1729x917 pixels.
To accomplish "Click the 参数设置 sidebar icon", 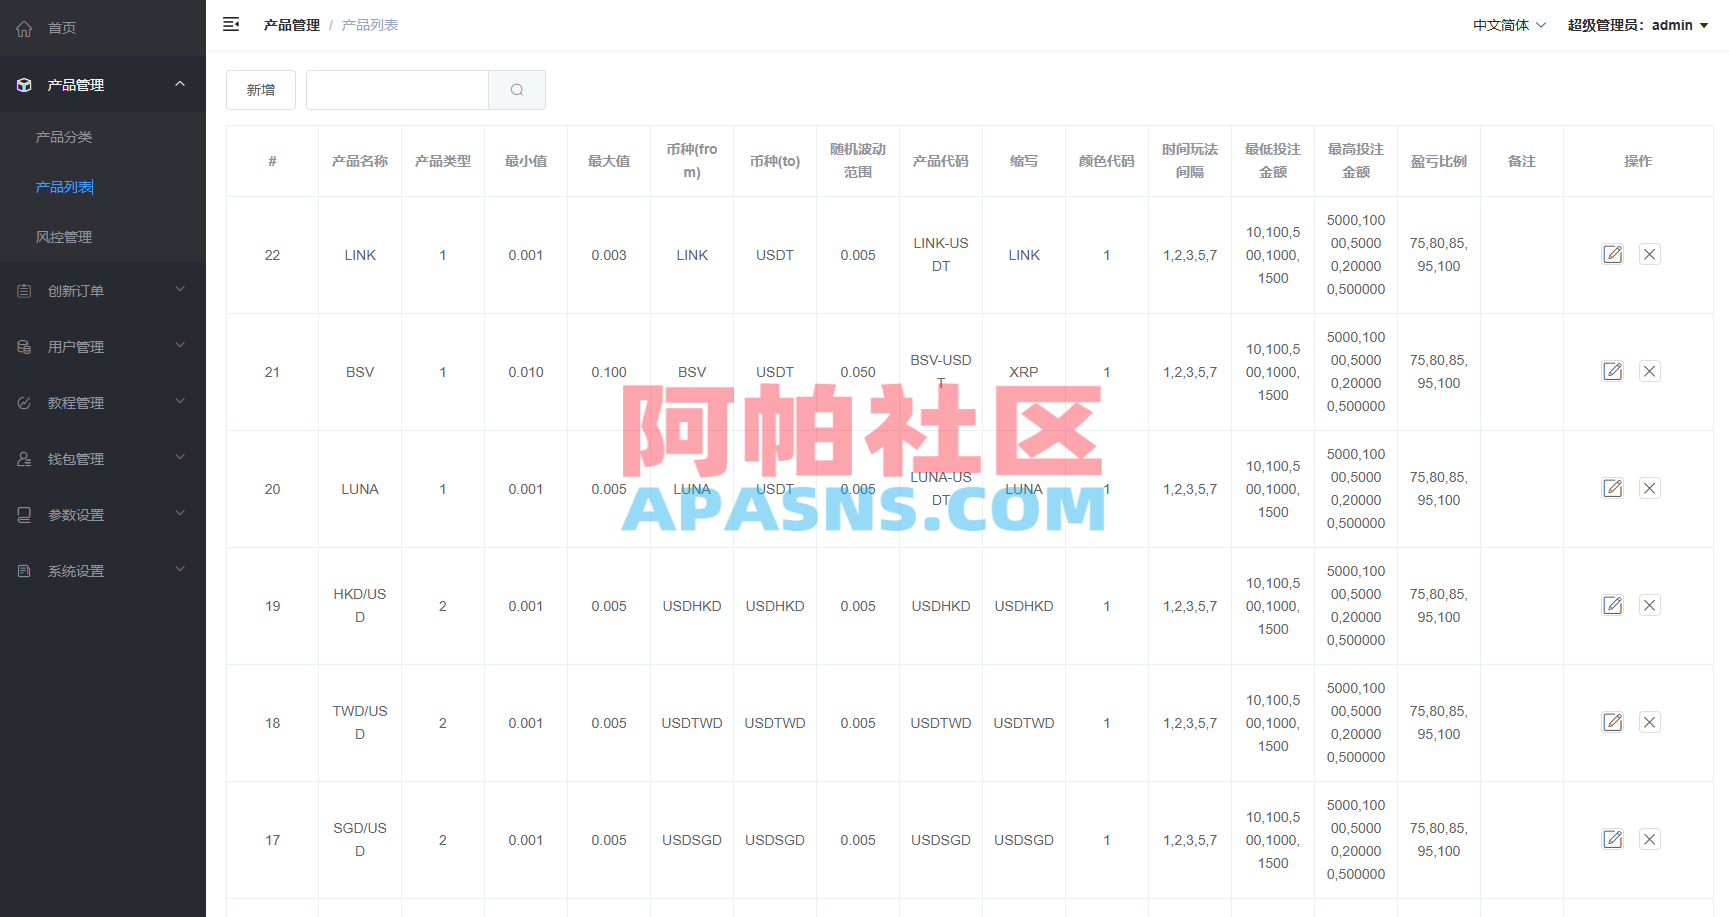I will (24, 515).
